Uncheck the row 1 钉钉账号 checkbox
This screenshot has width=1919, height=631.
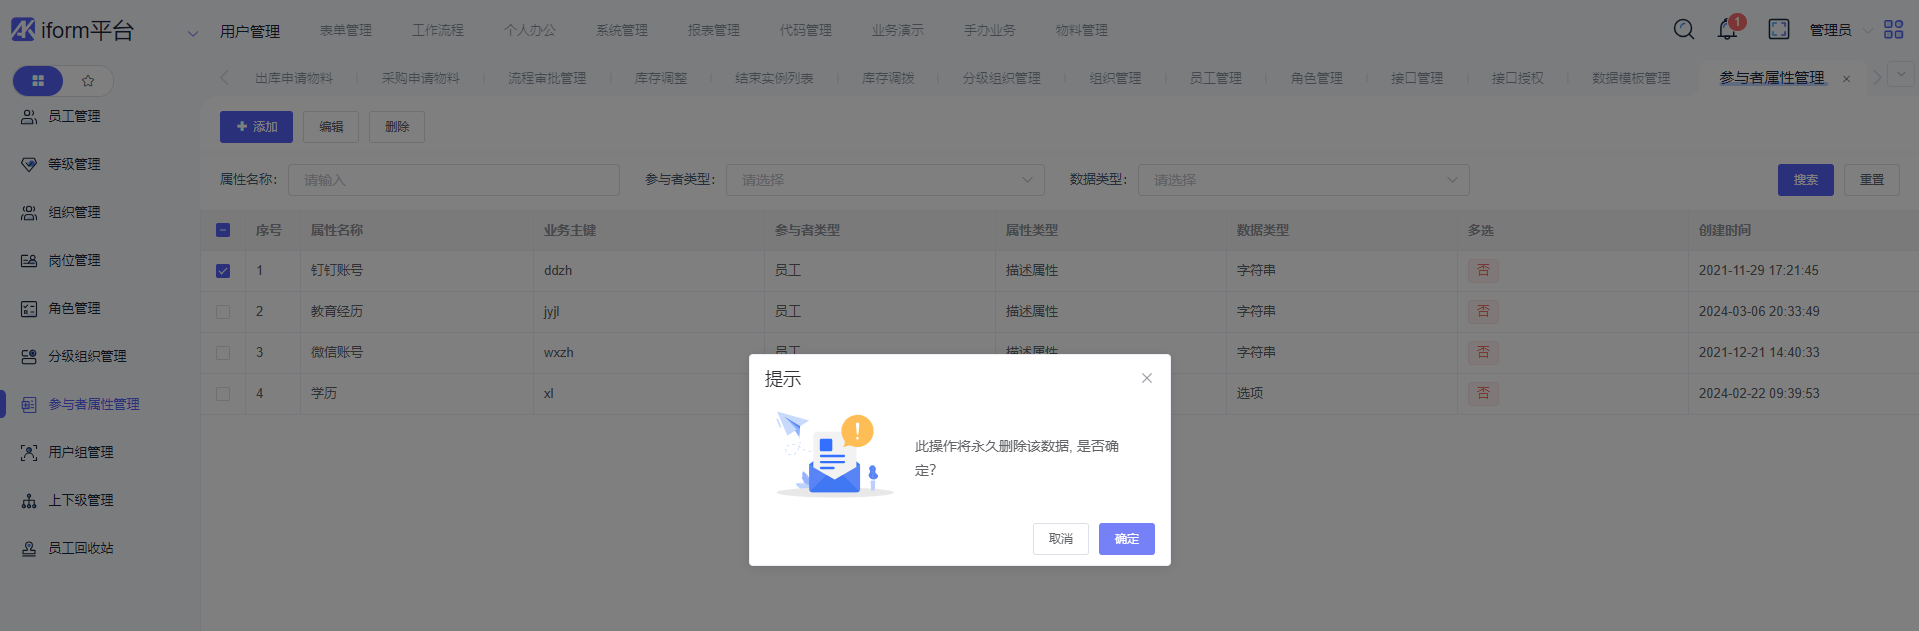click(223, 271)
